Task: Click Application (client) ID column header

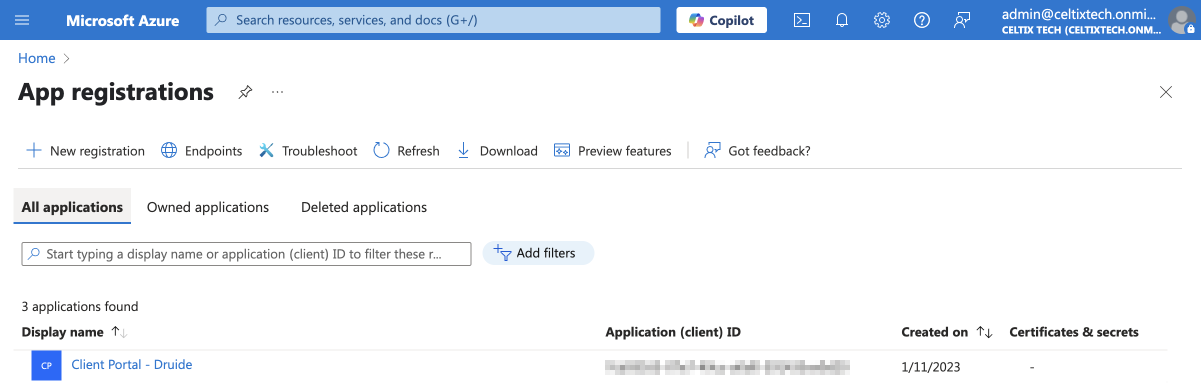Action: 673,332
